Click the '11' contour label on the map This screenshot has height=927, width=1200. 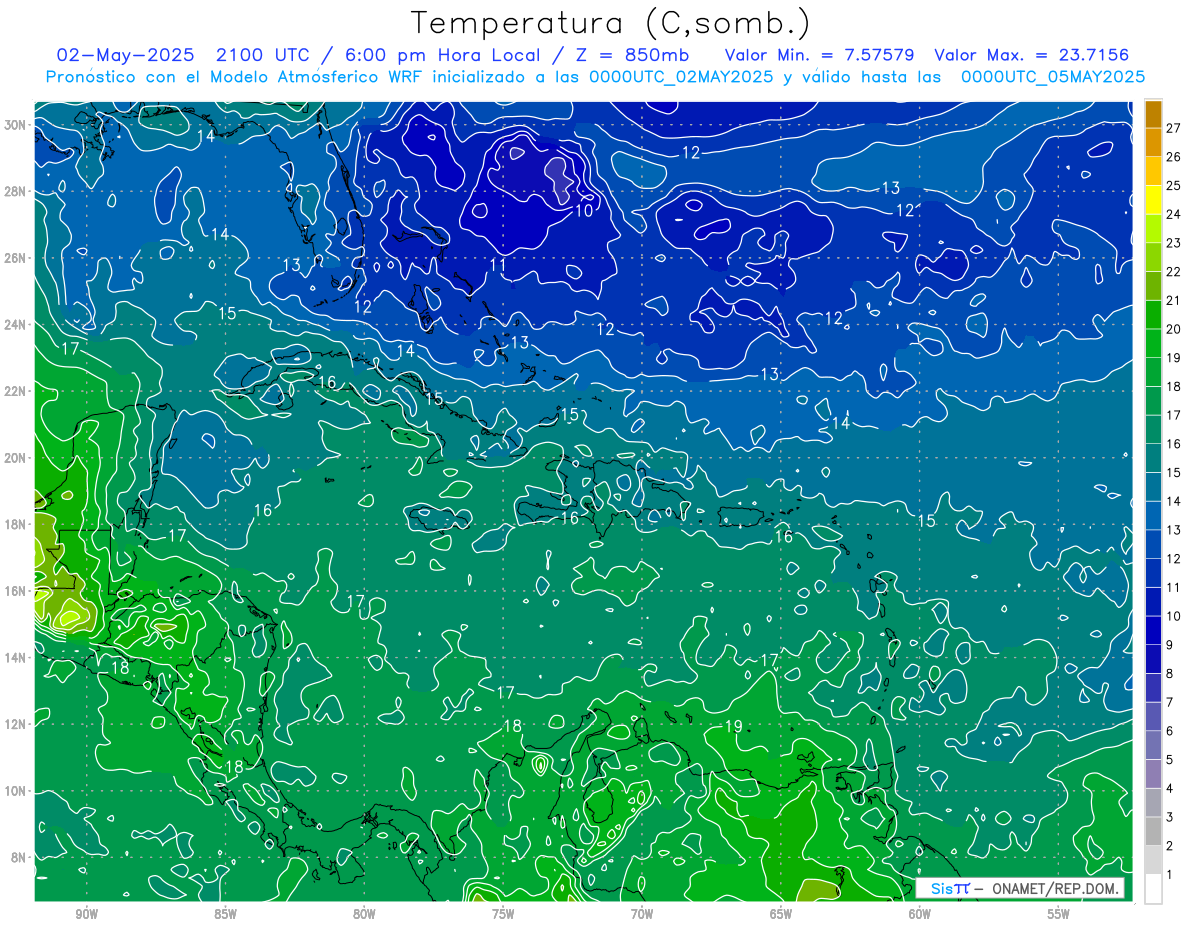498,265
